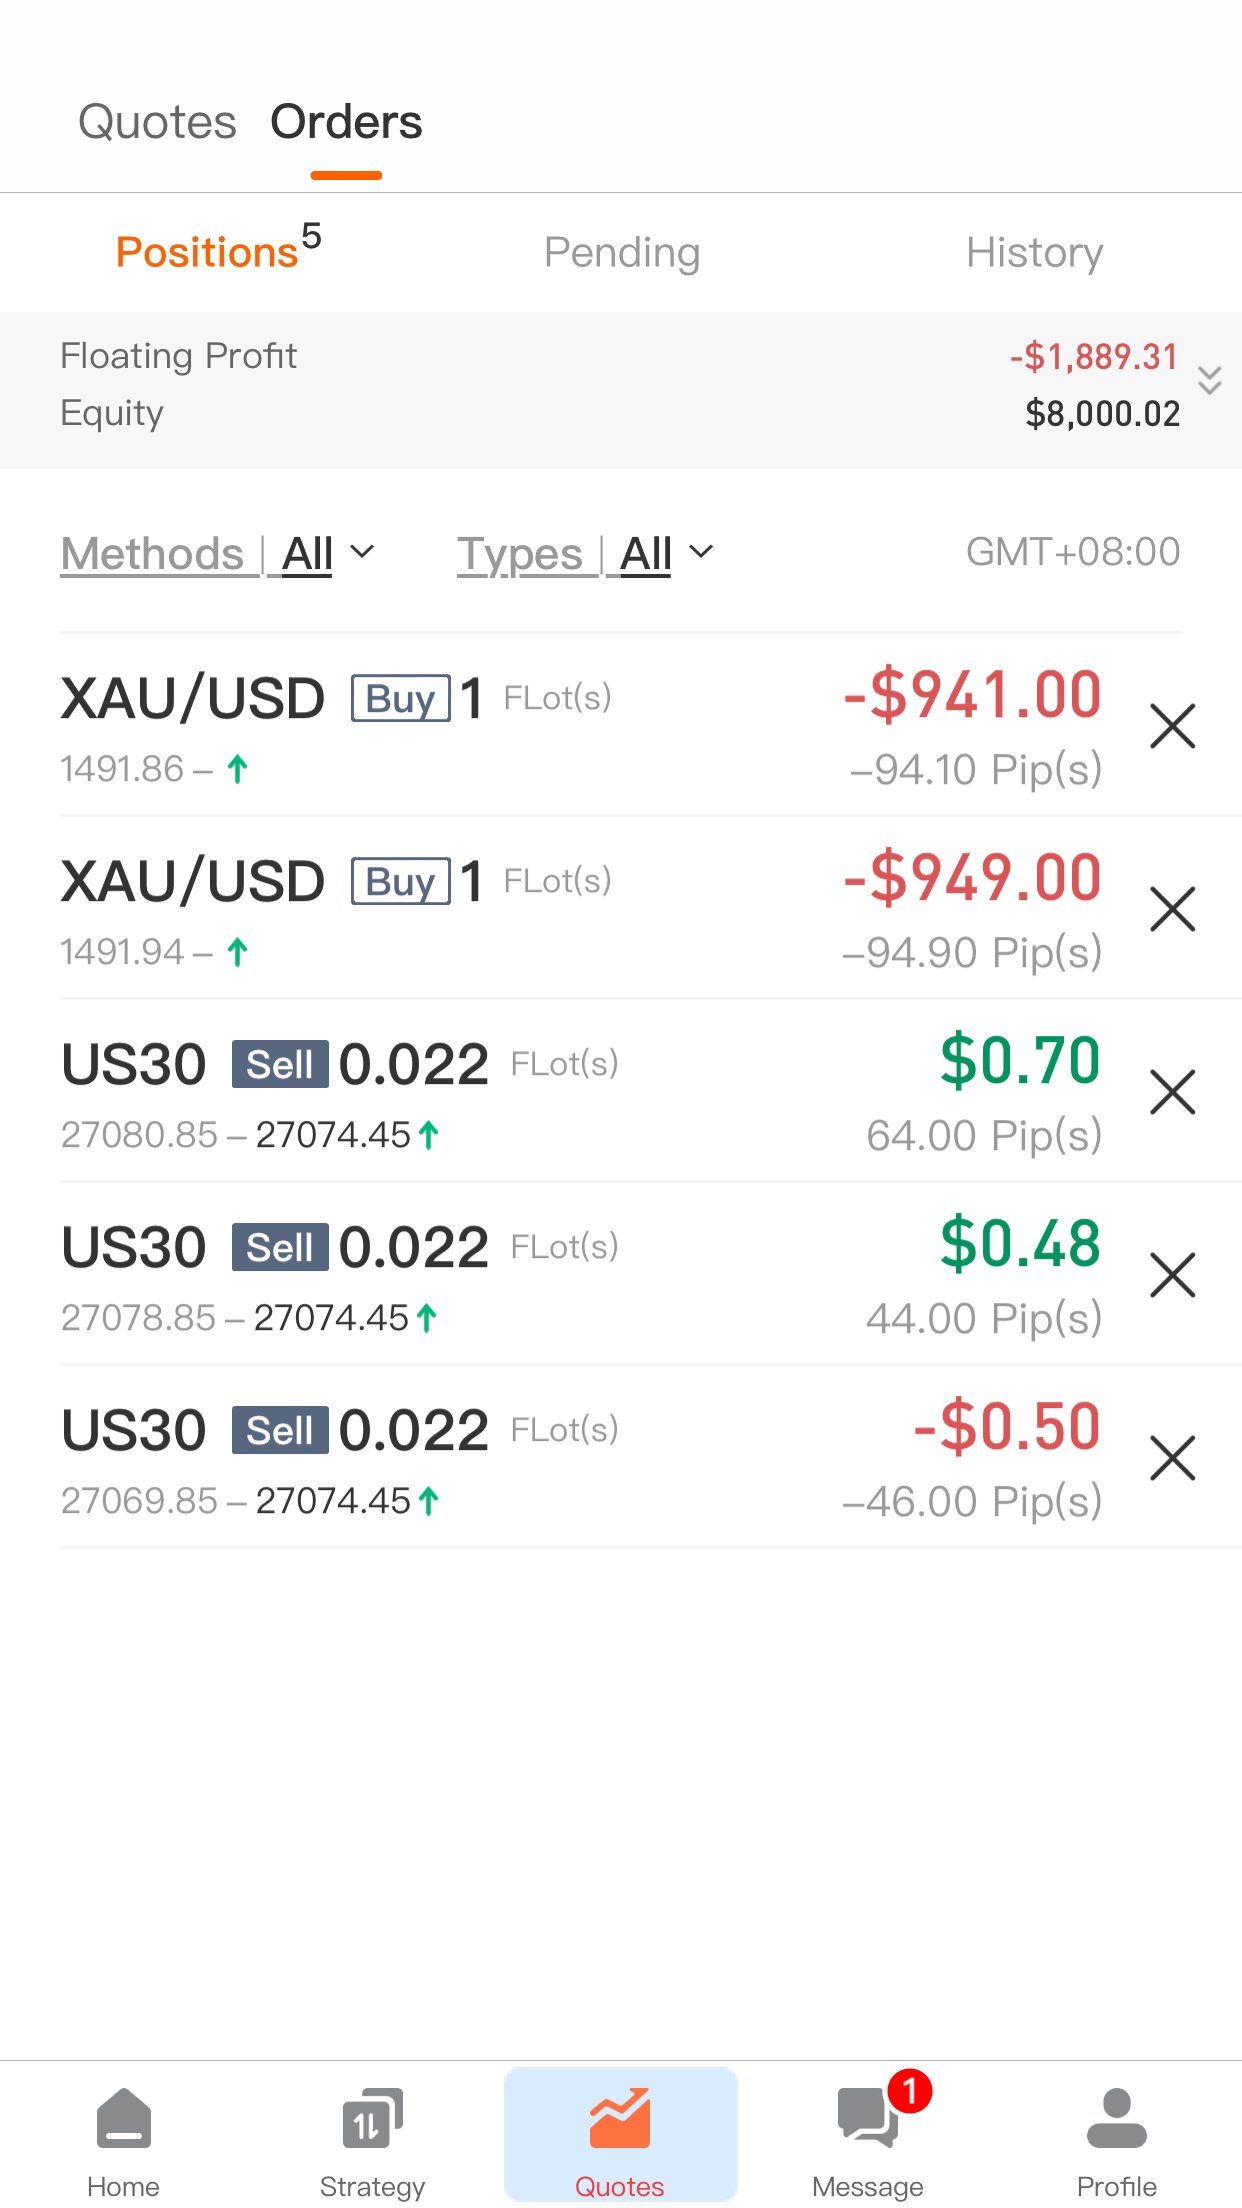The image size is (1242, 2208).
Task: Close the US30 position losing $0.50
Action: click(1173, 1458)
